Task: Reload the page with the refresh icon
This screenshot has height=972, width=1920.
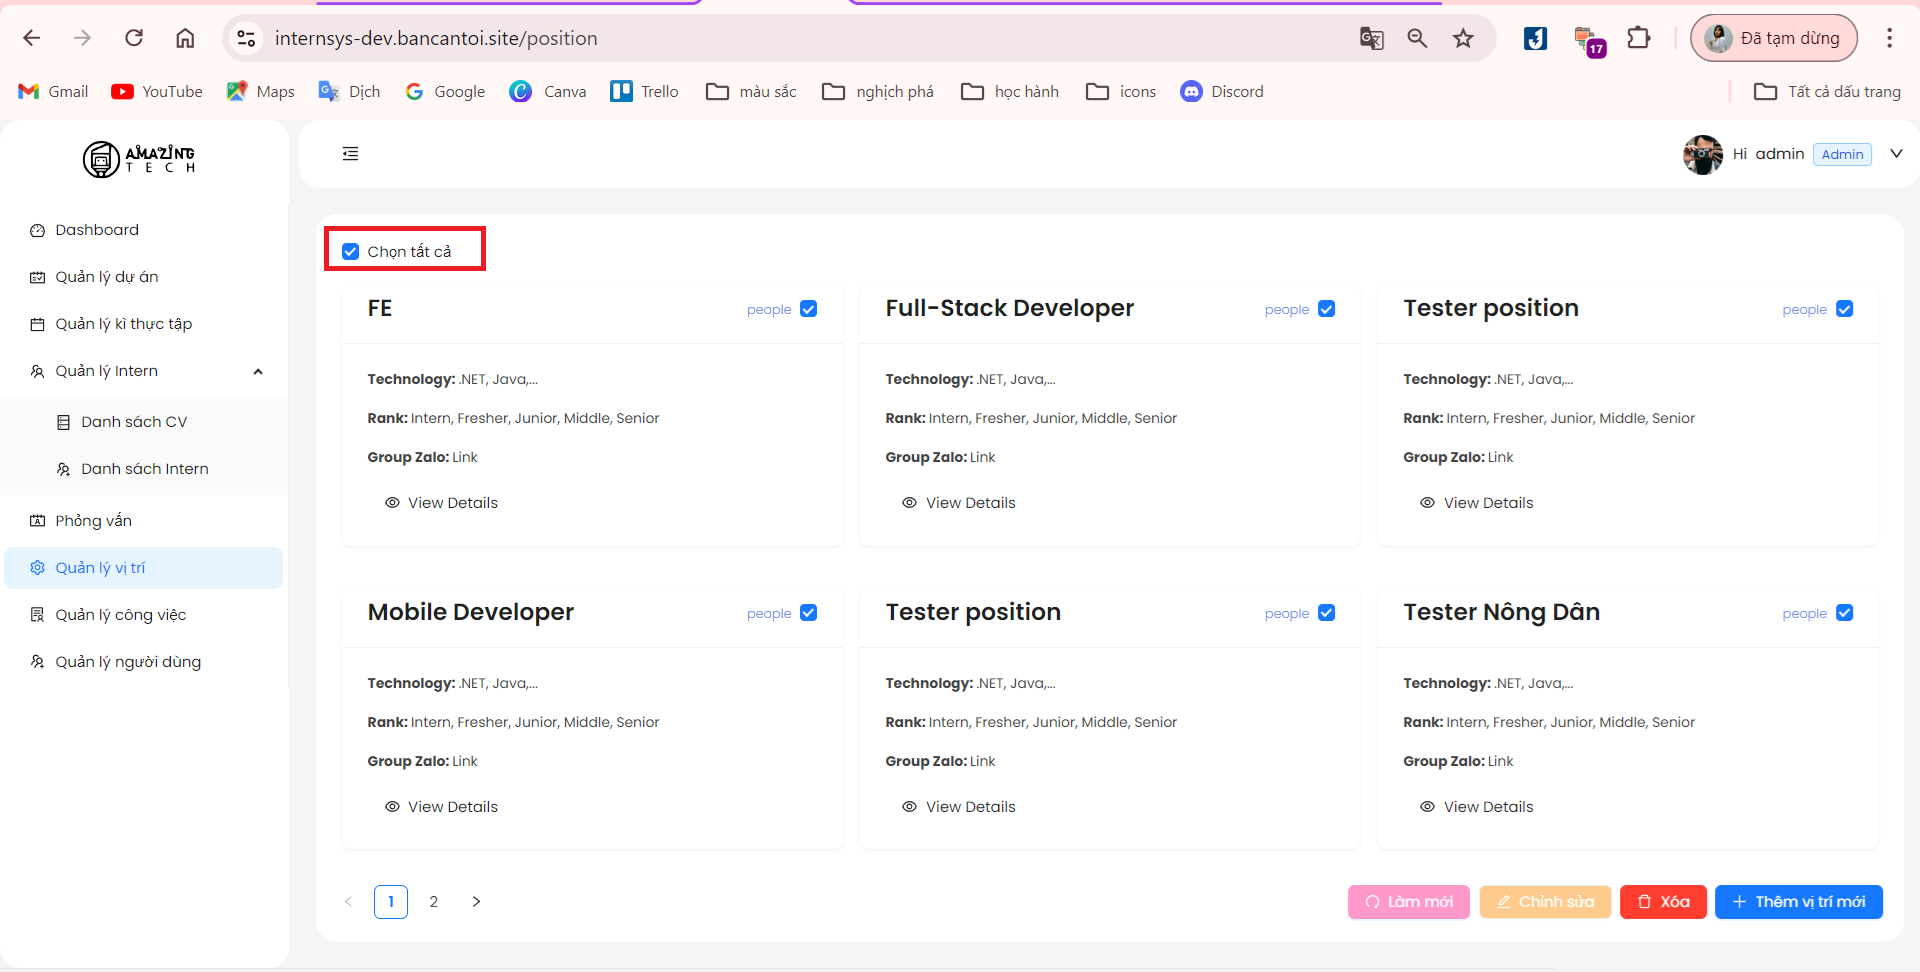Action: tap(134, 38)
